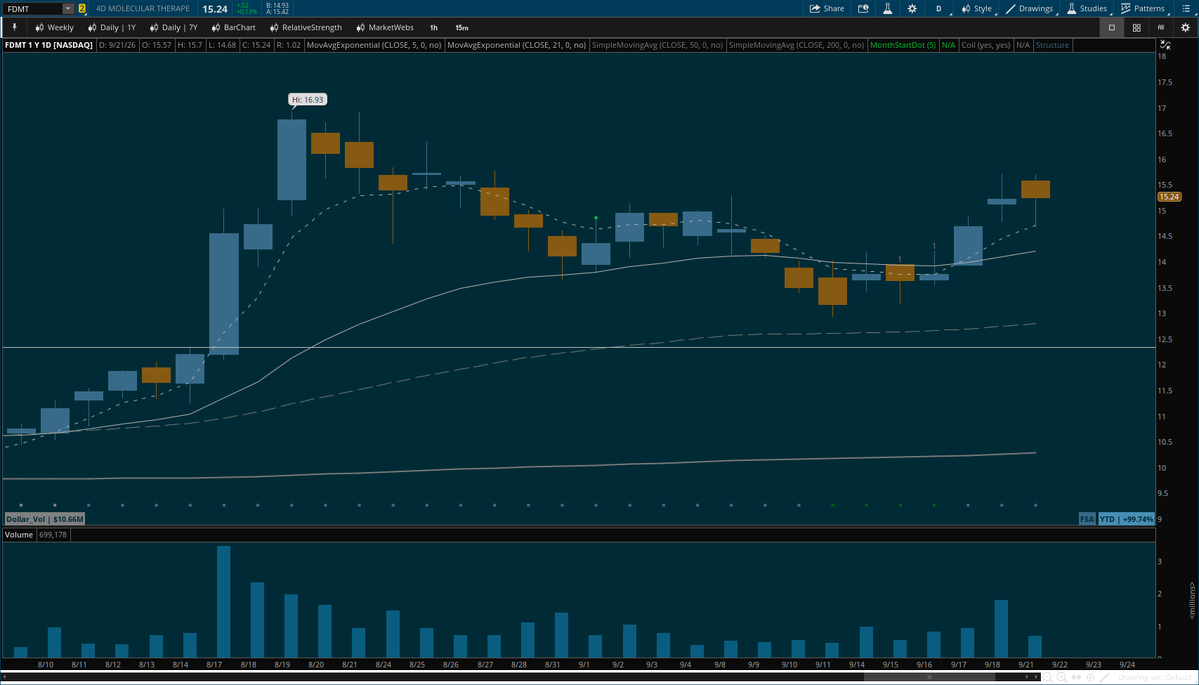Click the MonthStartDot (5) study label
This screenshot has width=1199, height=685.
[x=903, y=45]
